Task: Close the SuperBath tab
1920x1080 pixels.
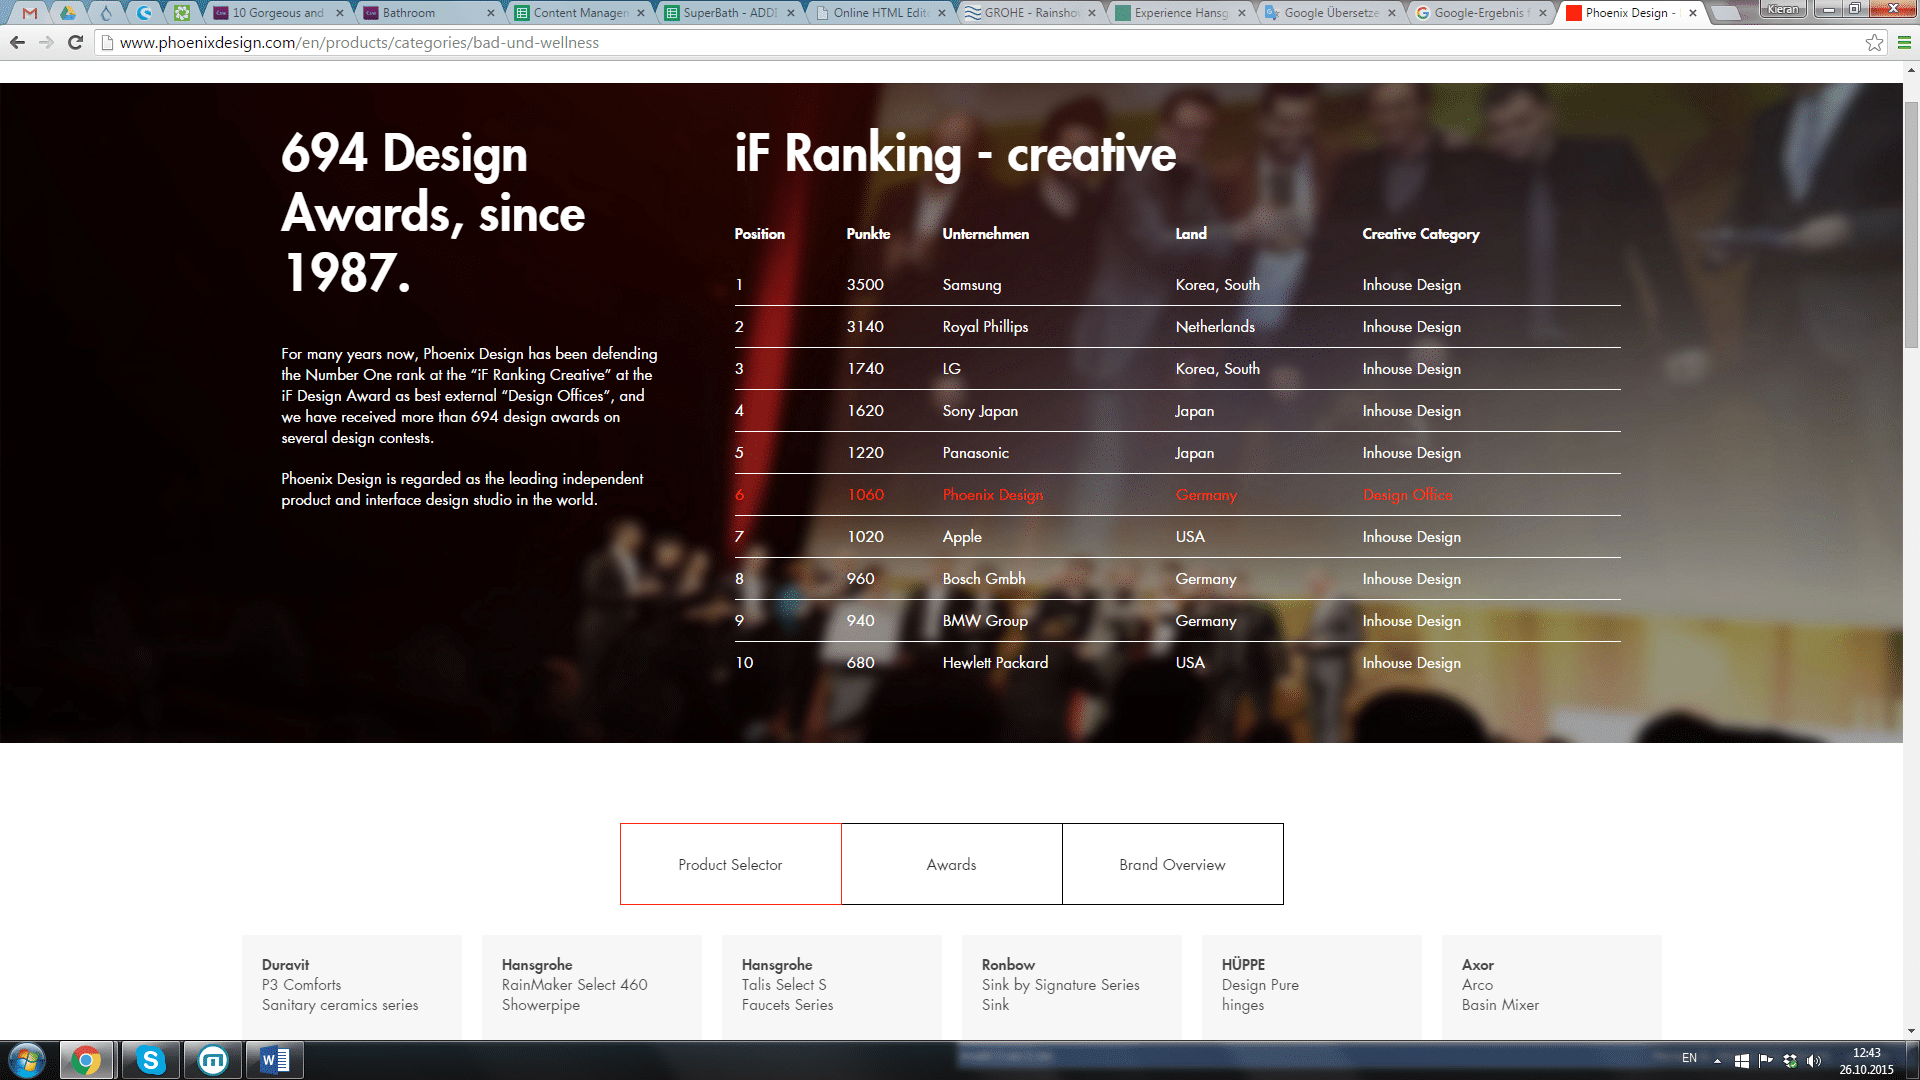Action: pyautogui.click(x=791, y=13)
